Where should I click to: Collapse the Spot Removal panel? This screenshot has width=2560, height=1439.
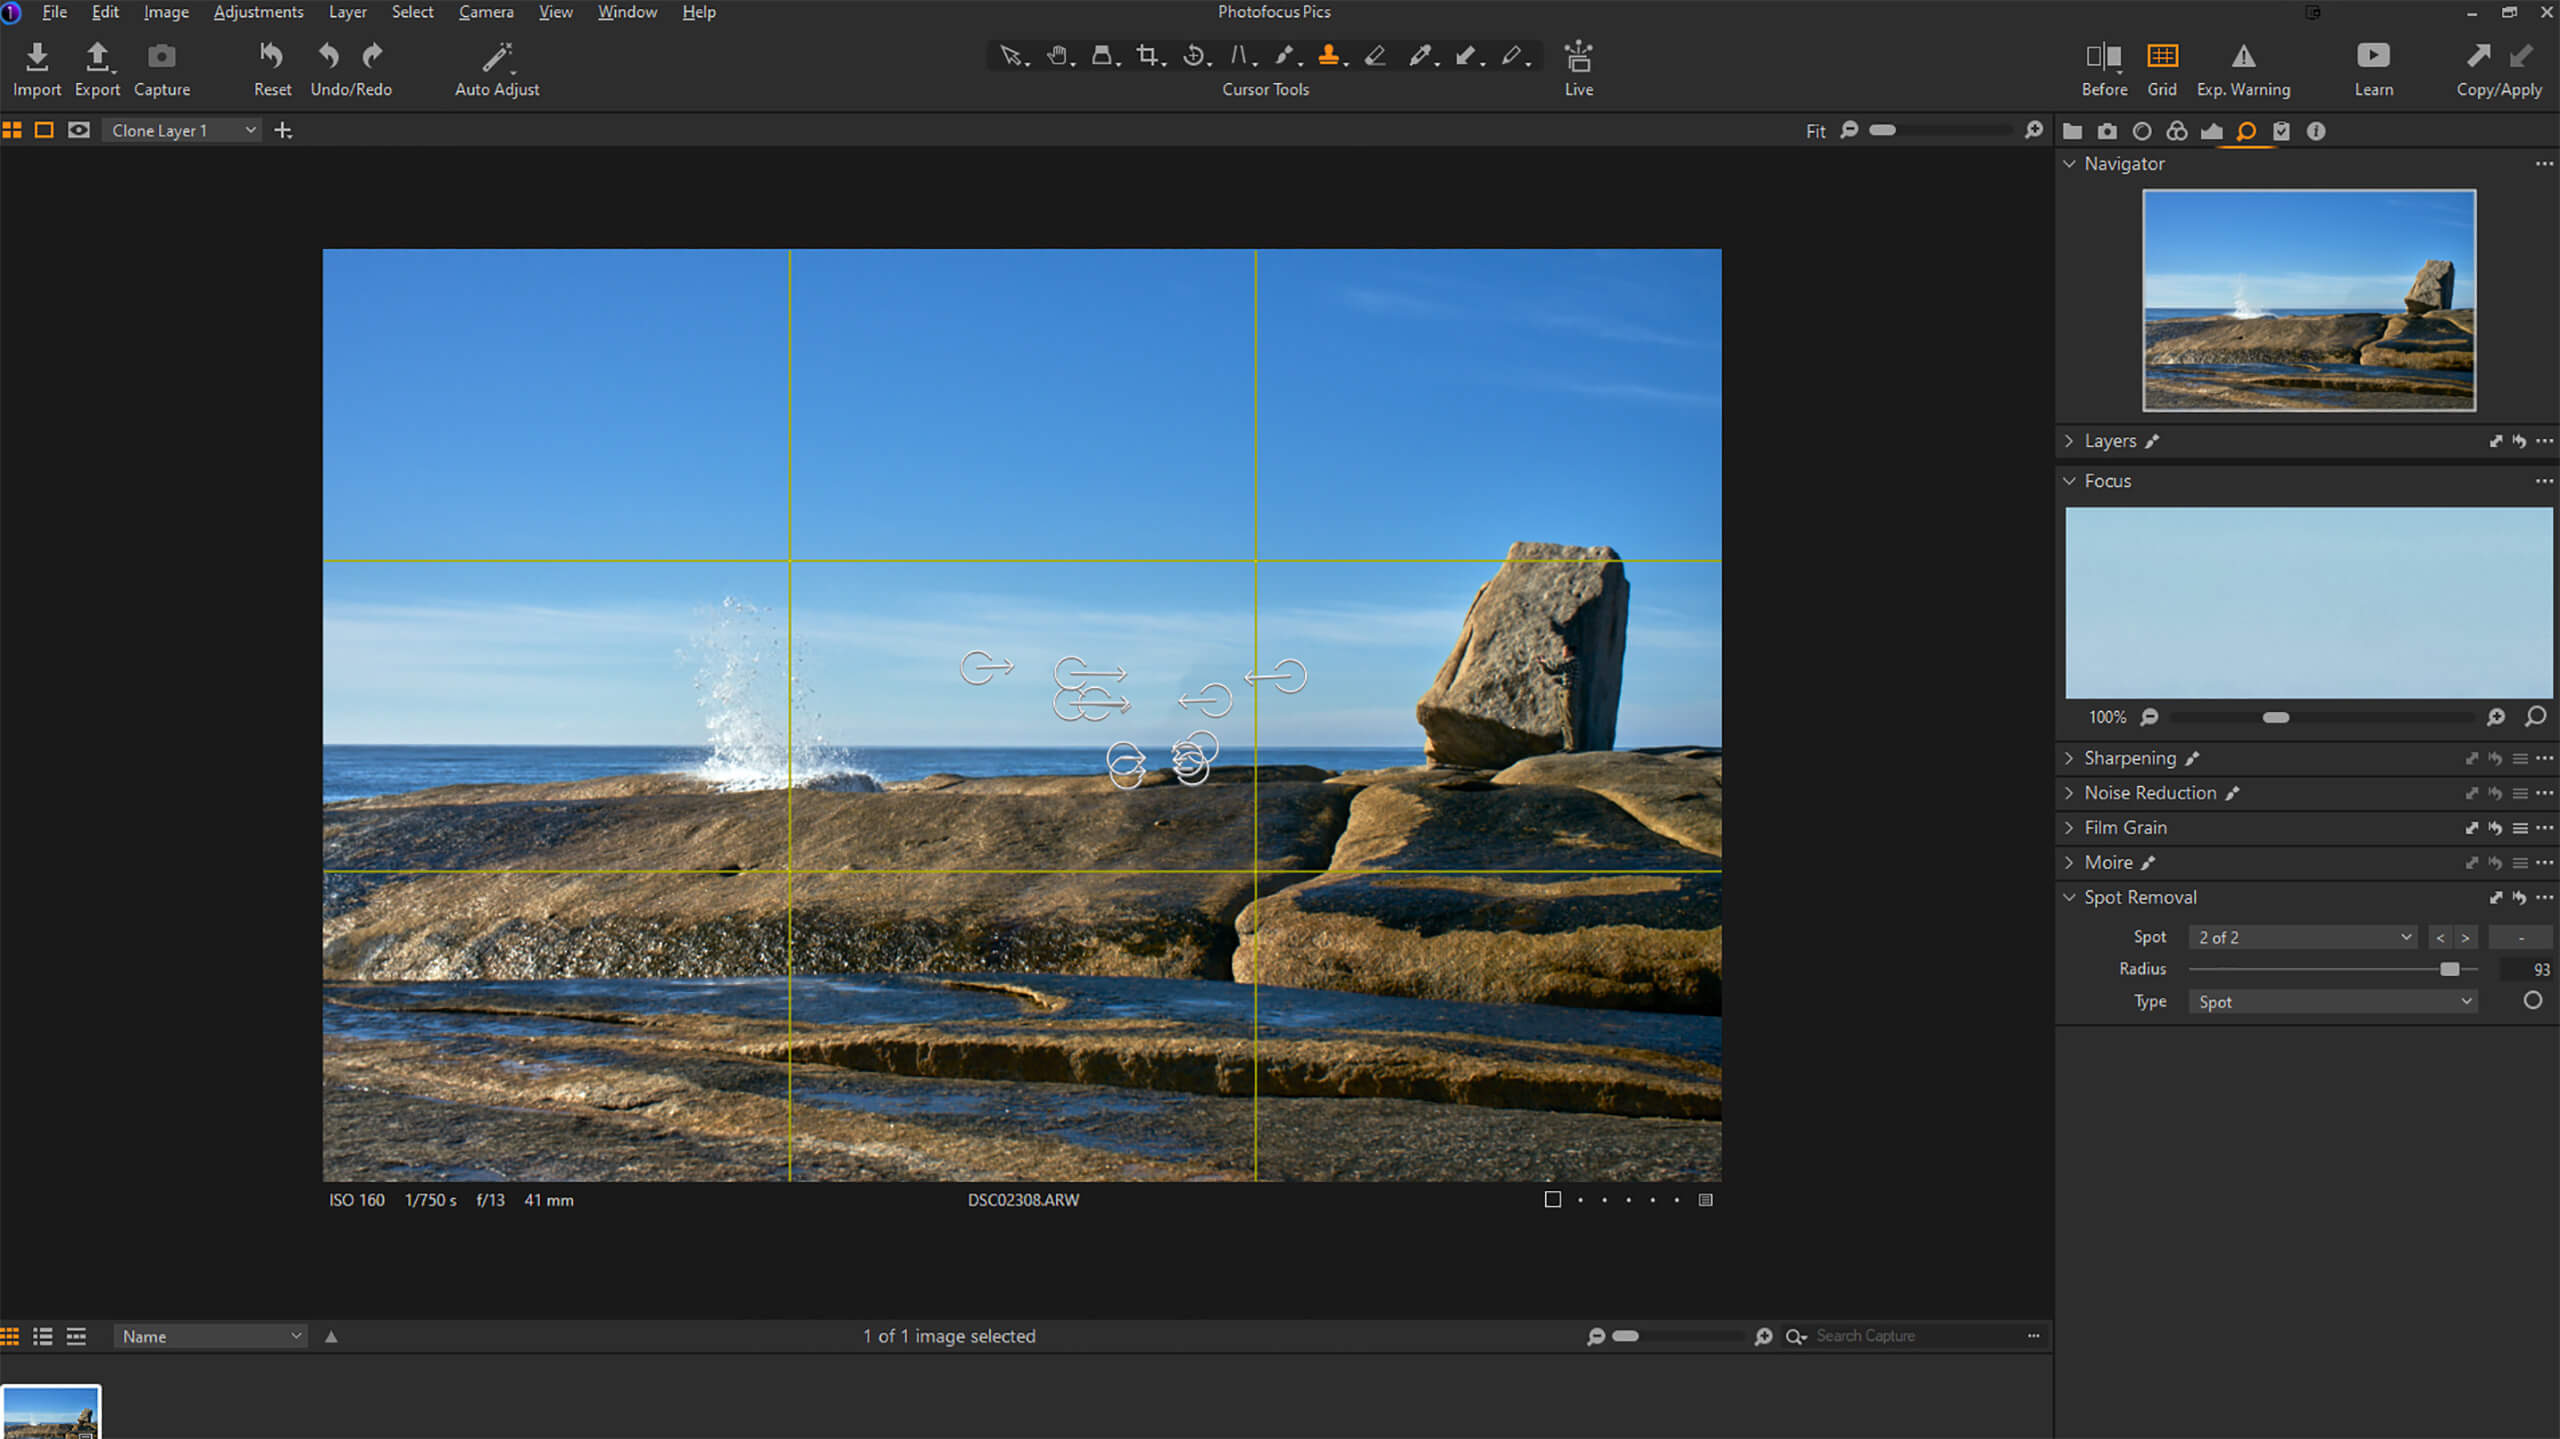(2069, 897)
